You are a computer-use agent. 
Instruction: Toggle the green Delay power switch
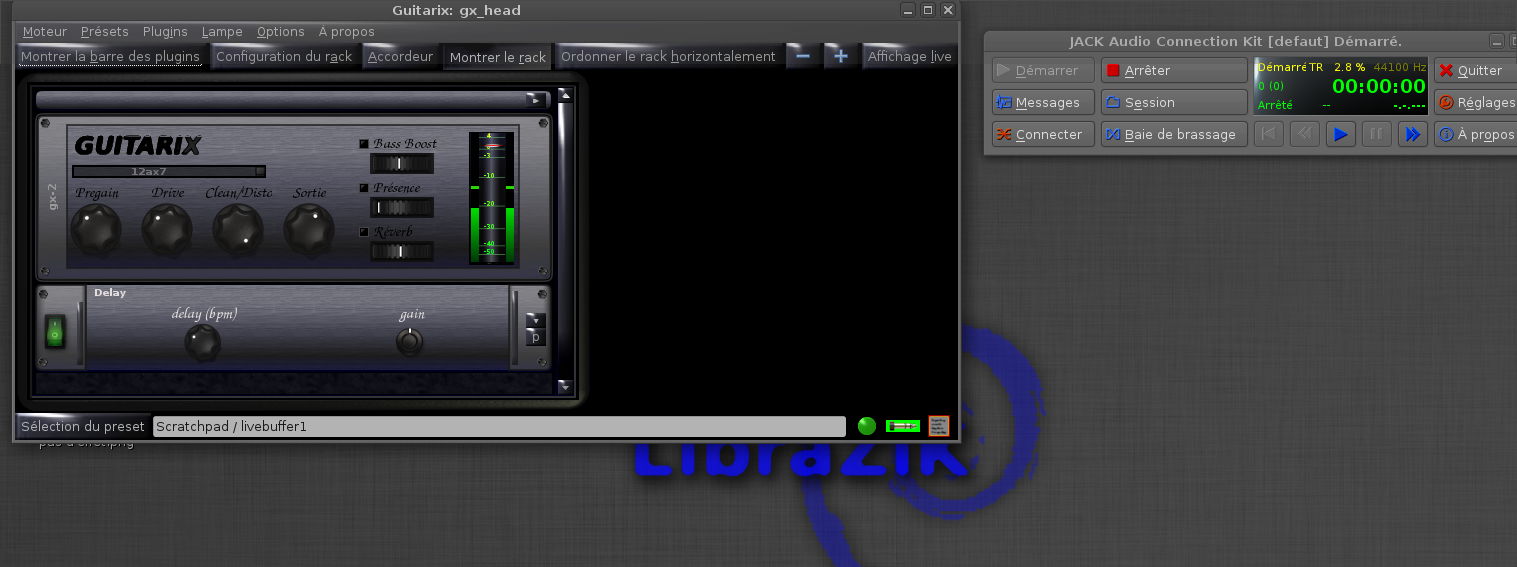click(55, 331)
